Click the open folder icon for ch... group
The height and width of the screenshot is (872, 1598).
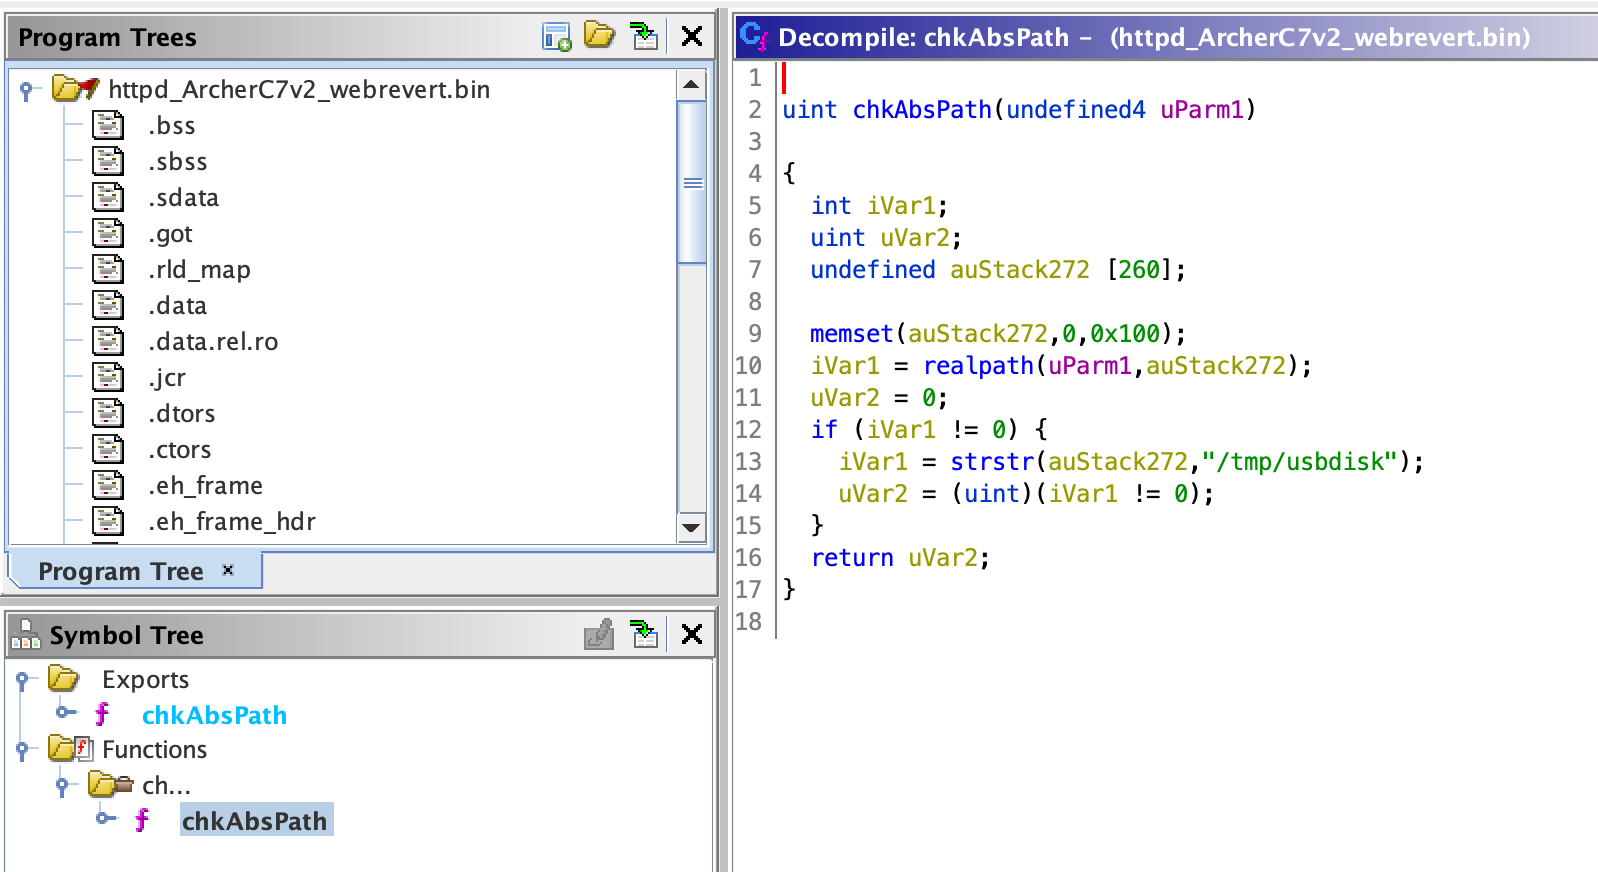point(110,784)
